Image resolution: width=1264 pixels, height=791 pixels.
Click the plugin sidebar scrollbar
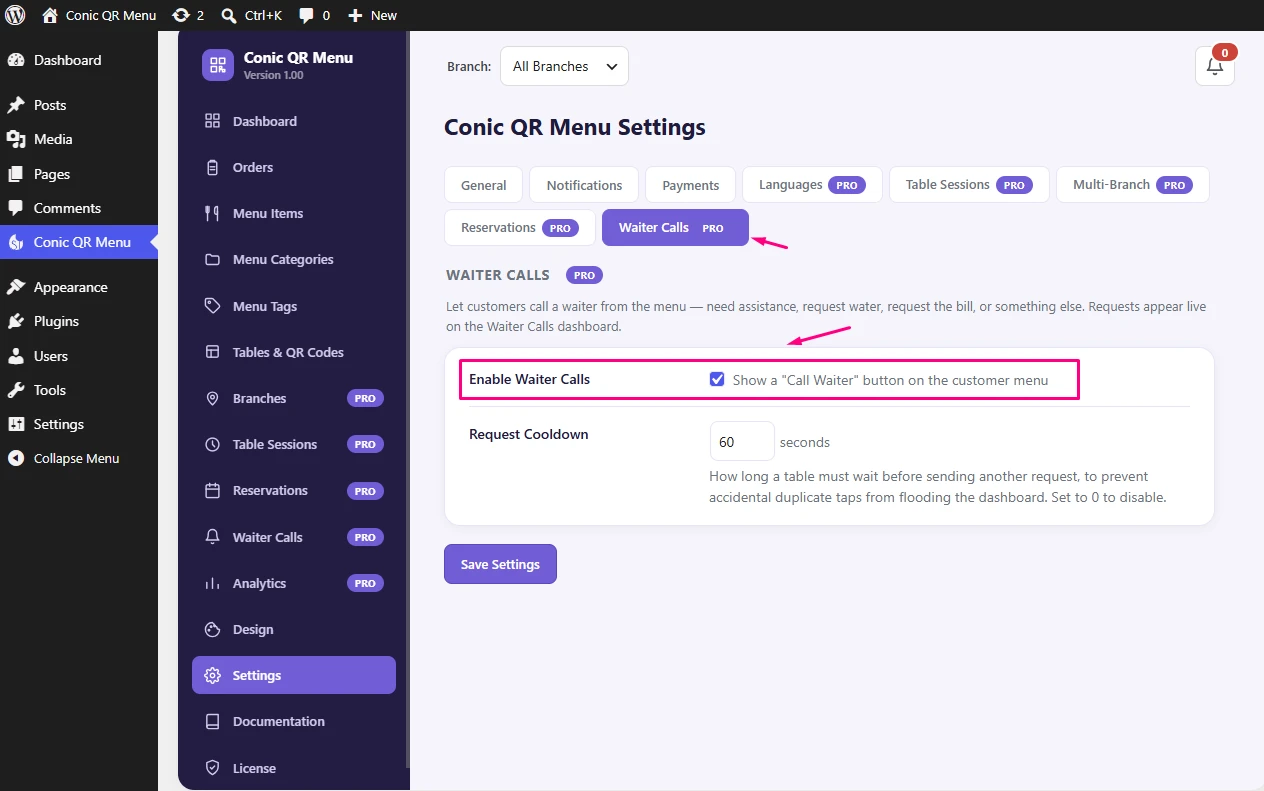point(407,400)
